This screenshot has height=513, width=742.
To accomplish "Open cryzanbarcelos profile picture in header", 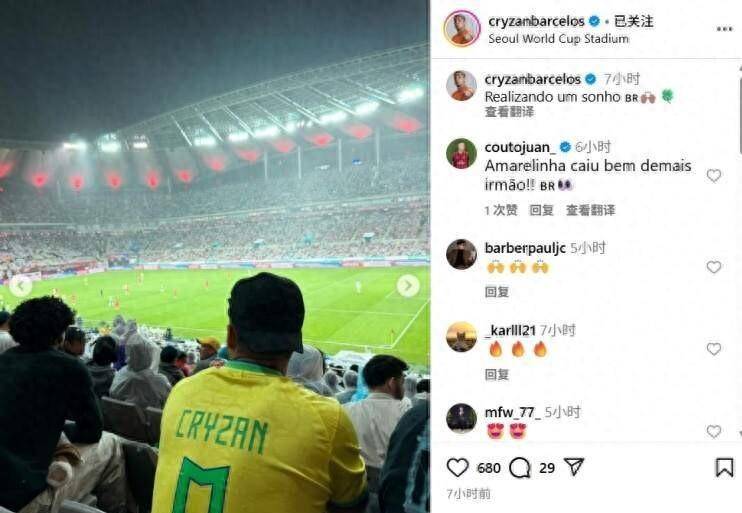I will [x=462, y=28].
